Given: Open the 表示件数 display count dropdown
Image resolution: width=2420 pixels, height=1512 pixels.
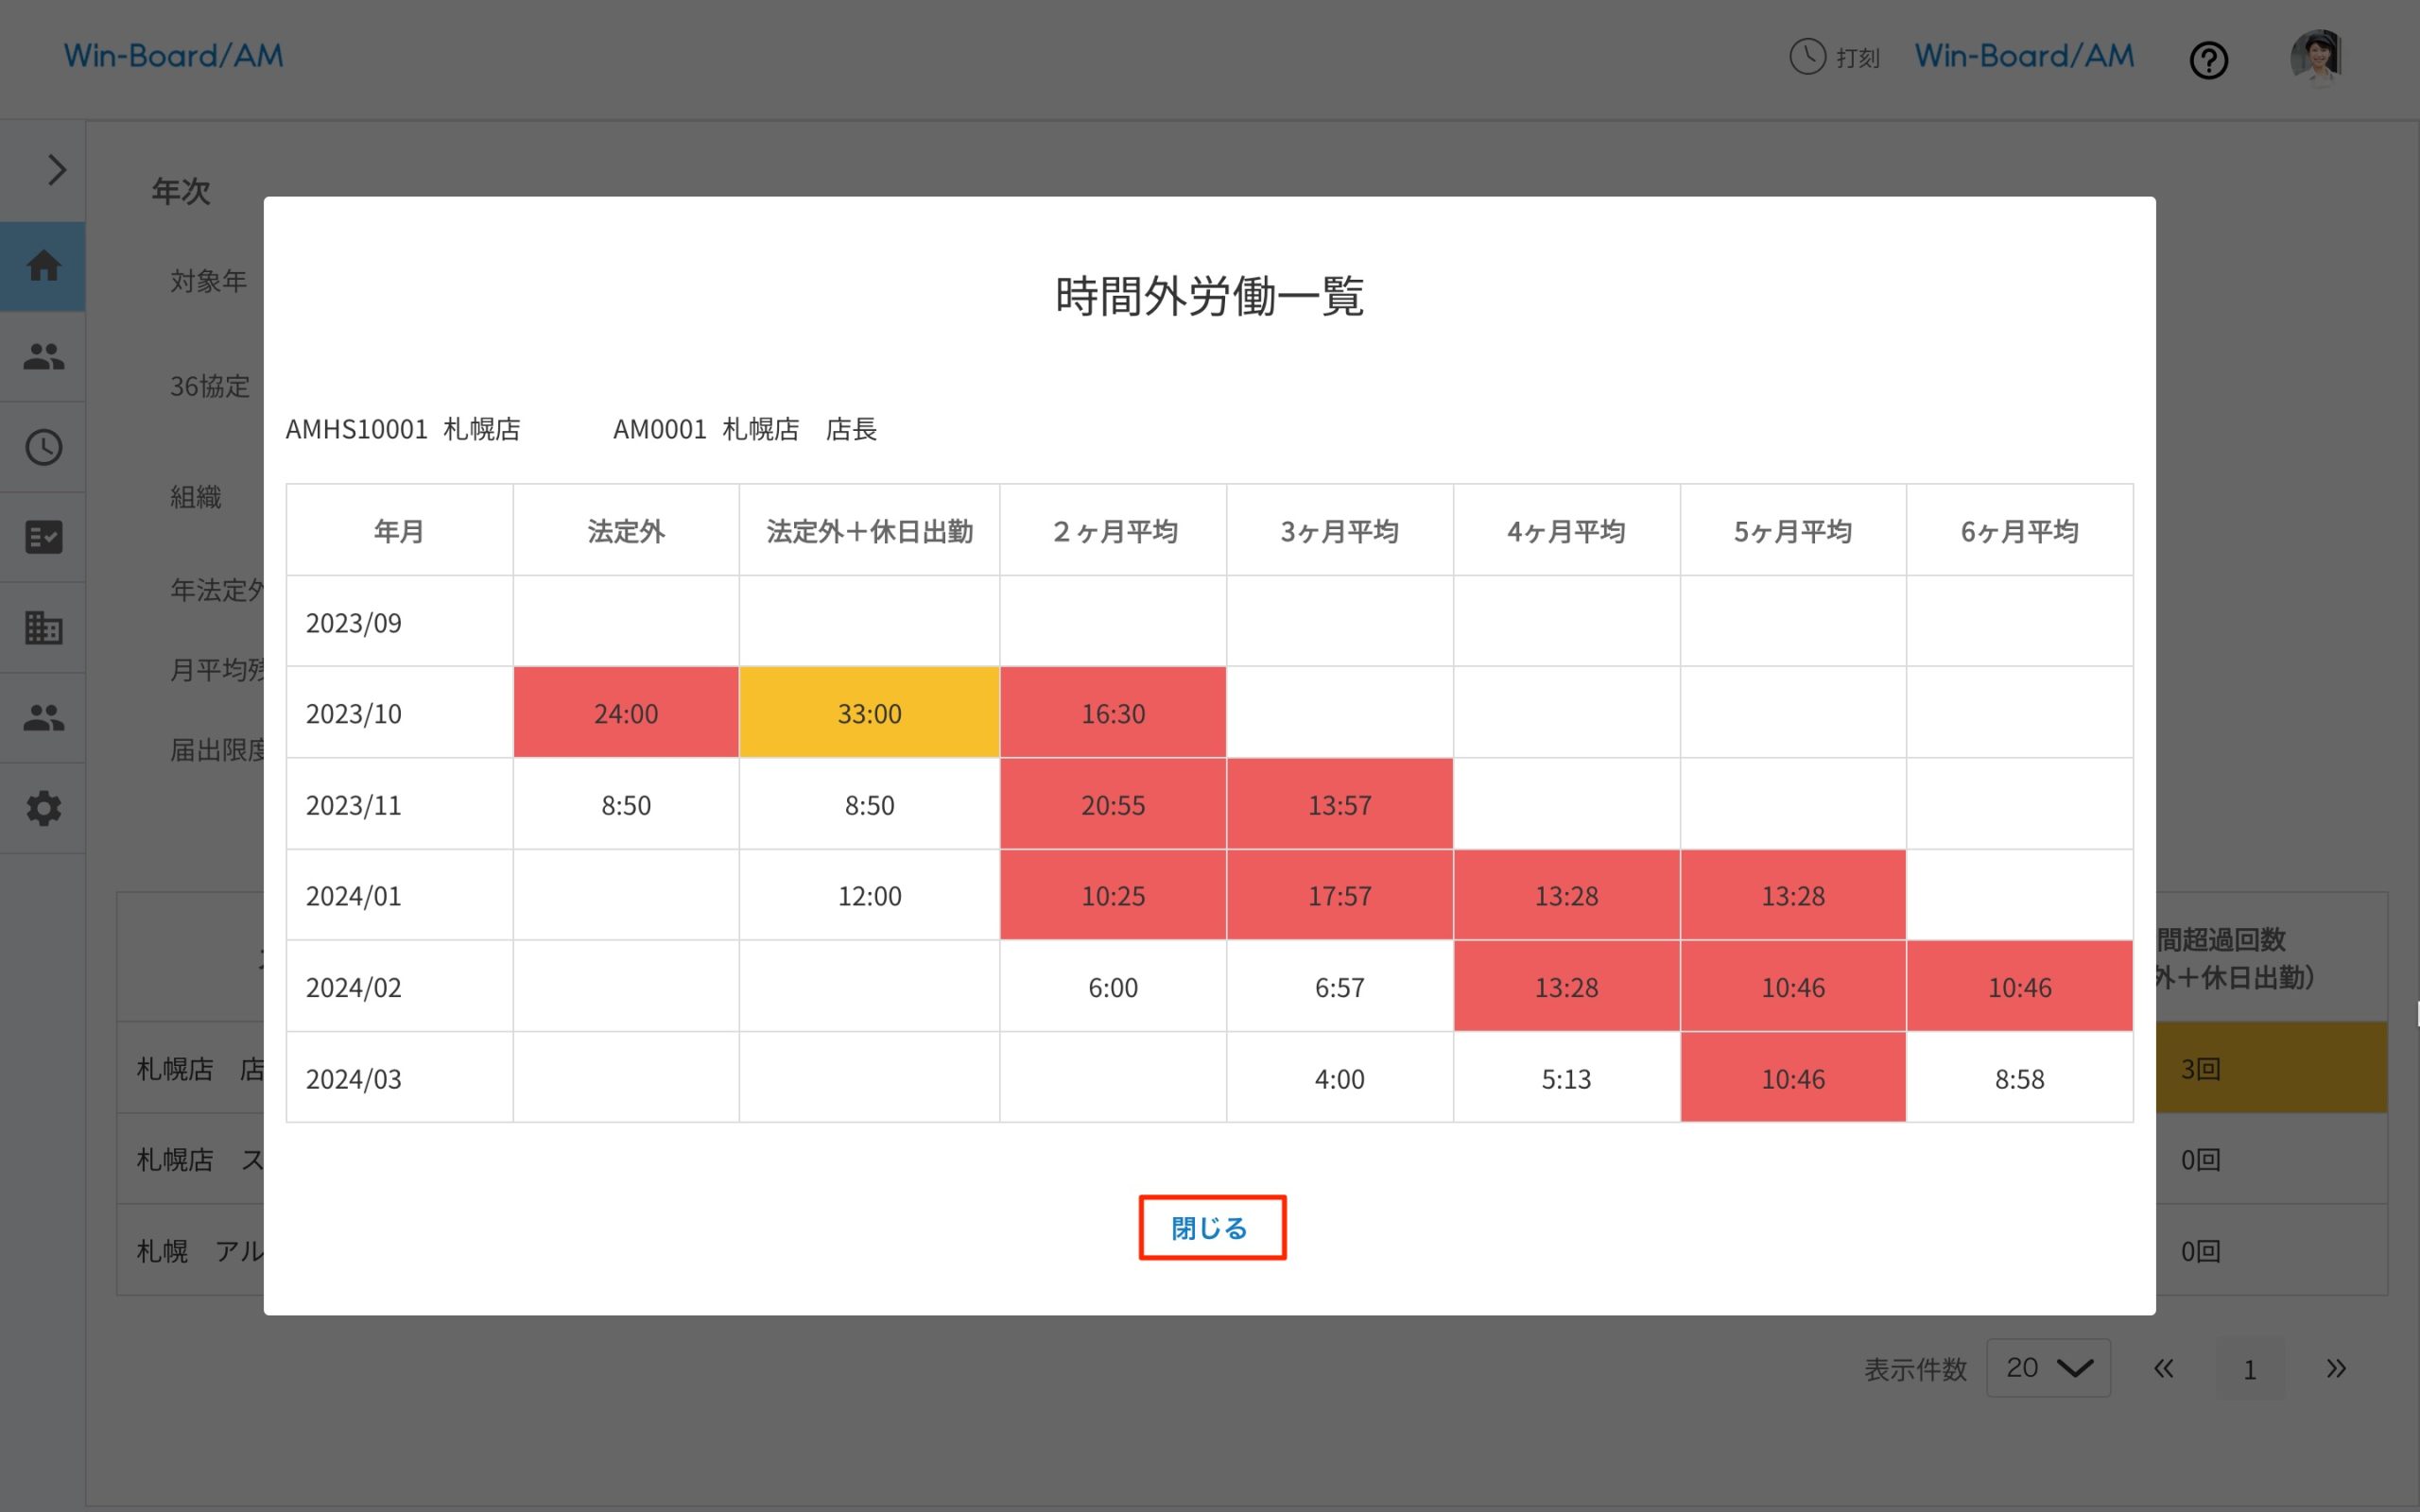Looking at the screenshot, I should (2048, 1368).
